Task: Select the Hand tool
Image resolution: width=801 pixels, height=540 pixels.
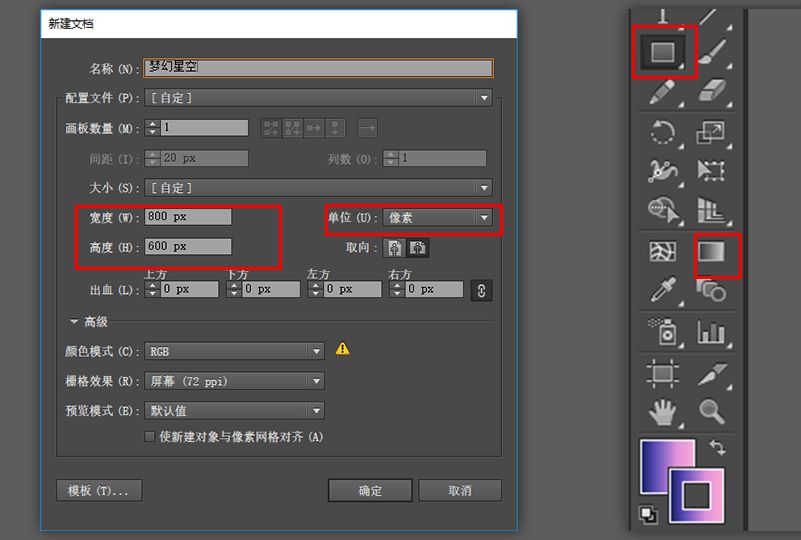Action: click(x=663, y=412)
